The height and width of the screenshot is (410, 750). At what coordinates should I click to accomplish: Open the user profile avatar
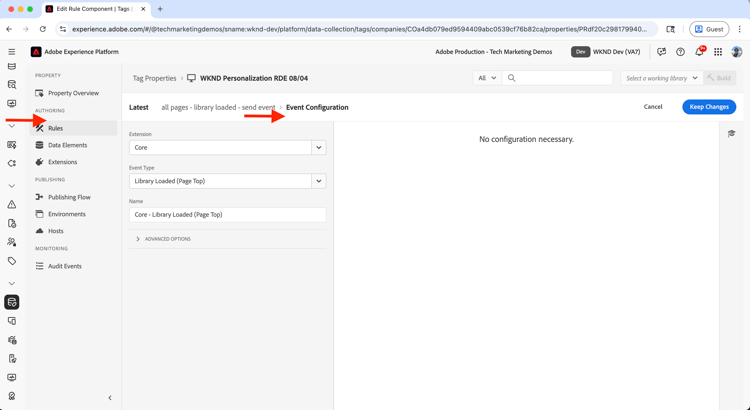pyautogui.click(x=737, y=52)
